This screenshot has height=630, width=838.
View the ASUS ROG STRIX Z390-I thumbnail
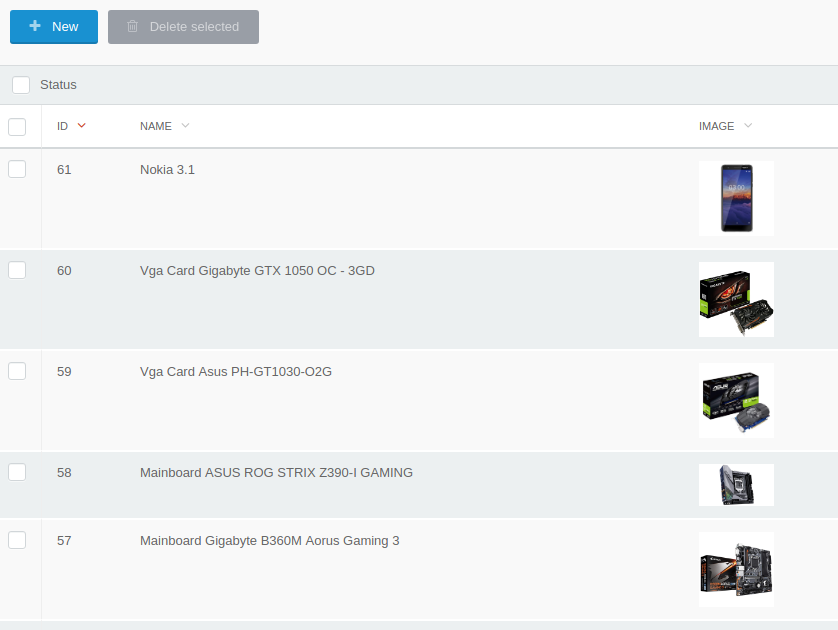click(x=736, y=485)
